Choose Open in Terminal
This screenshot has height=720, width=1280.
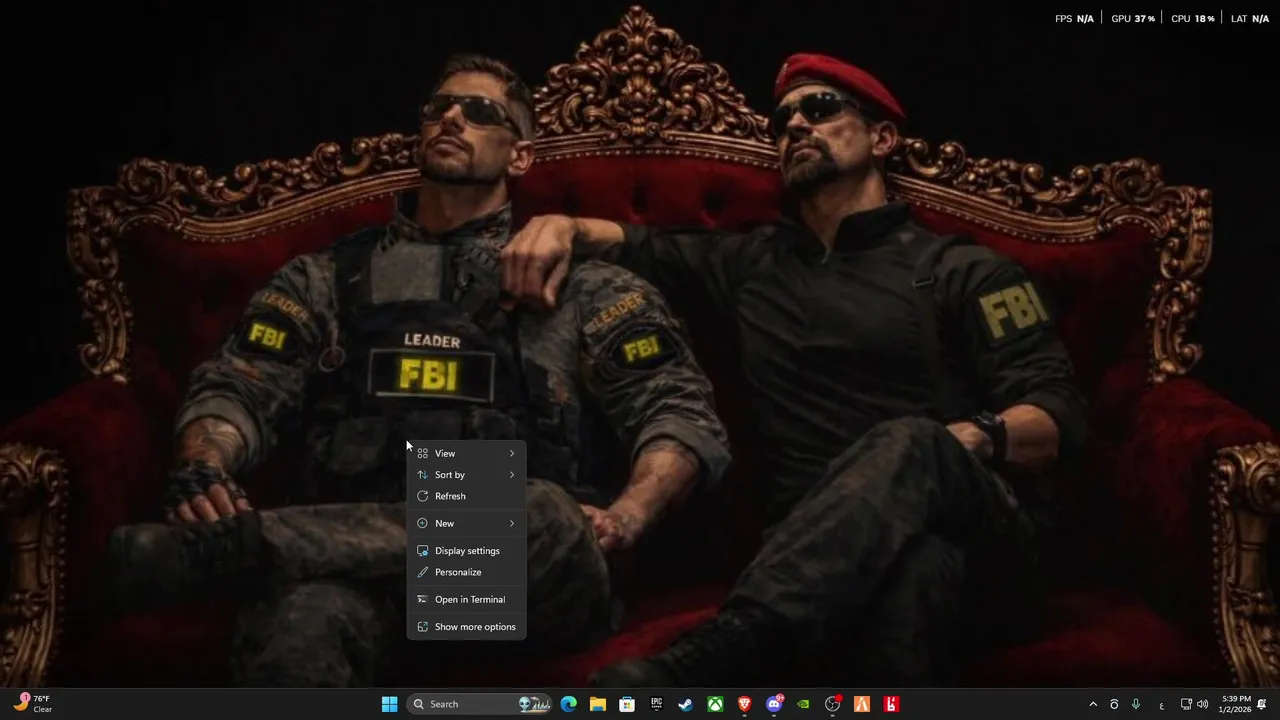point(466,599)
